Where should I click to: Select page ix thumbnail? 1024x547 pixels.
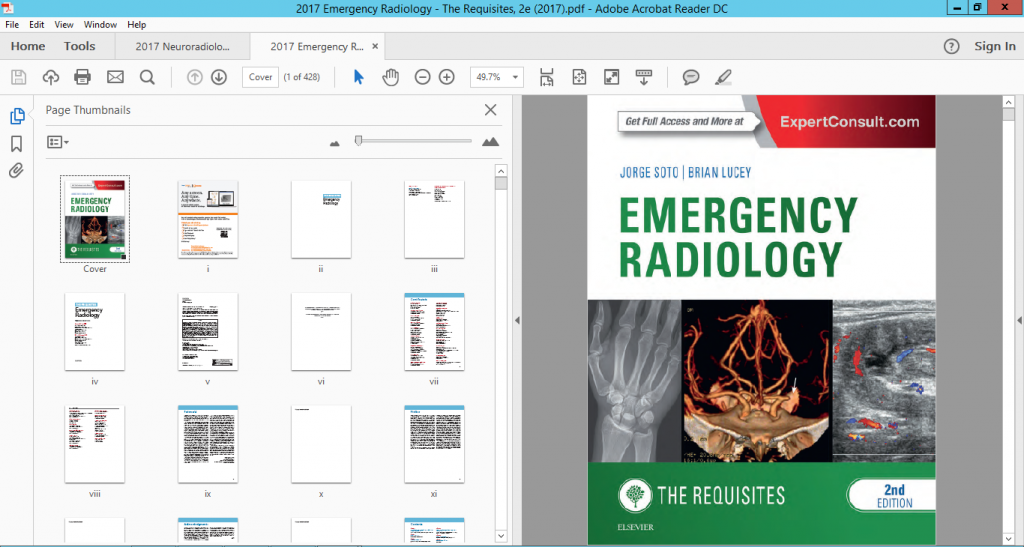(208, 444)
